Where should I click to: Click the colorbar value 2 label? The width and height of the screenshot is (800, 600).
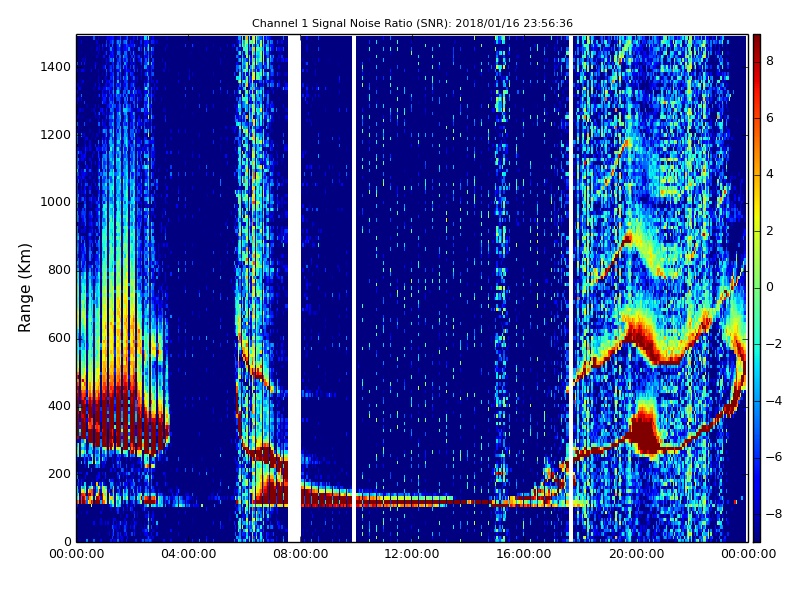click(770, 231)
